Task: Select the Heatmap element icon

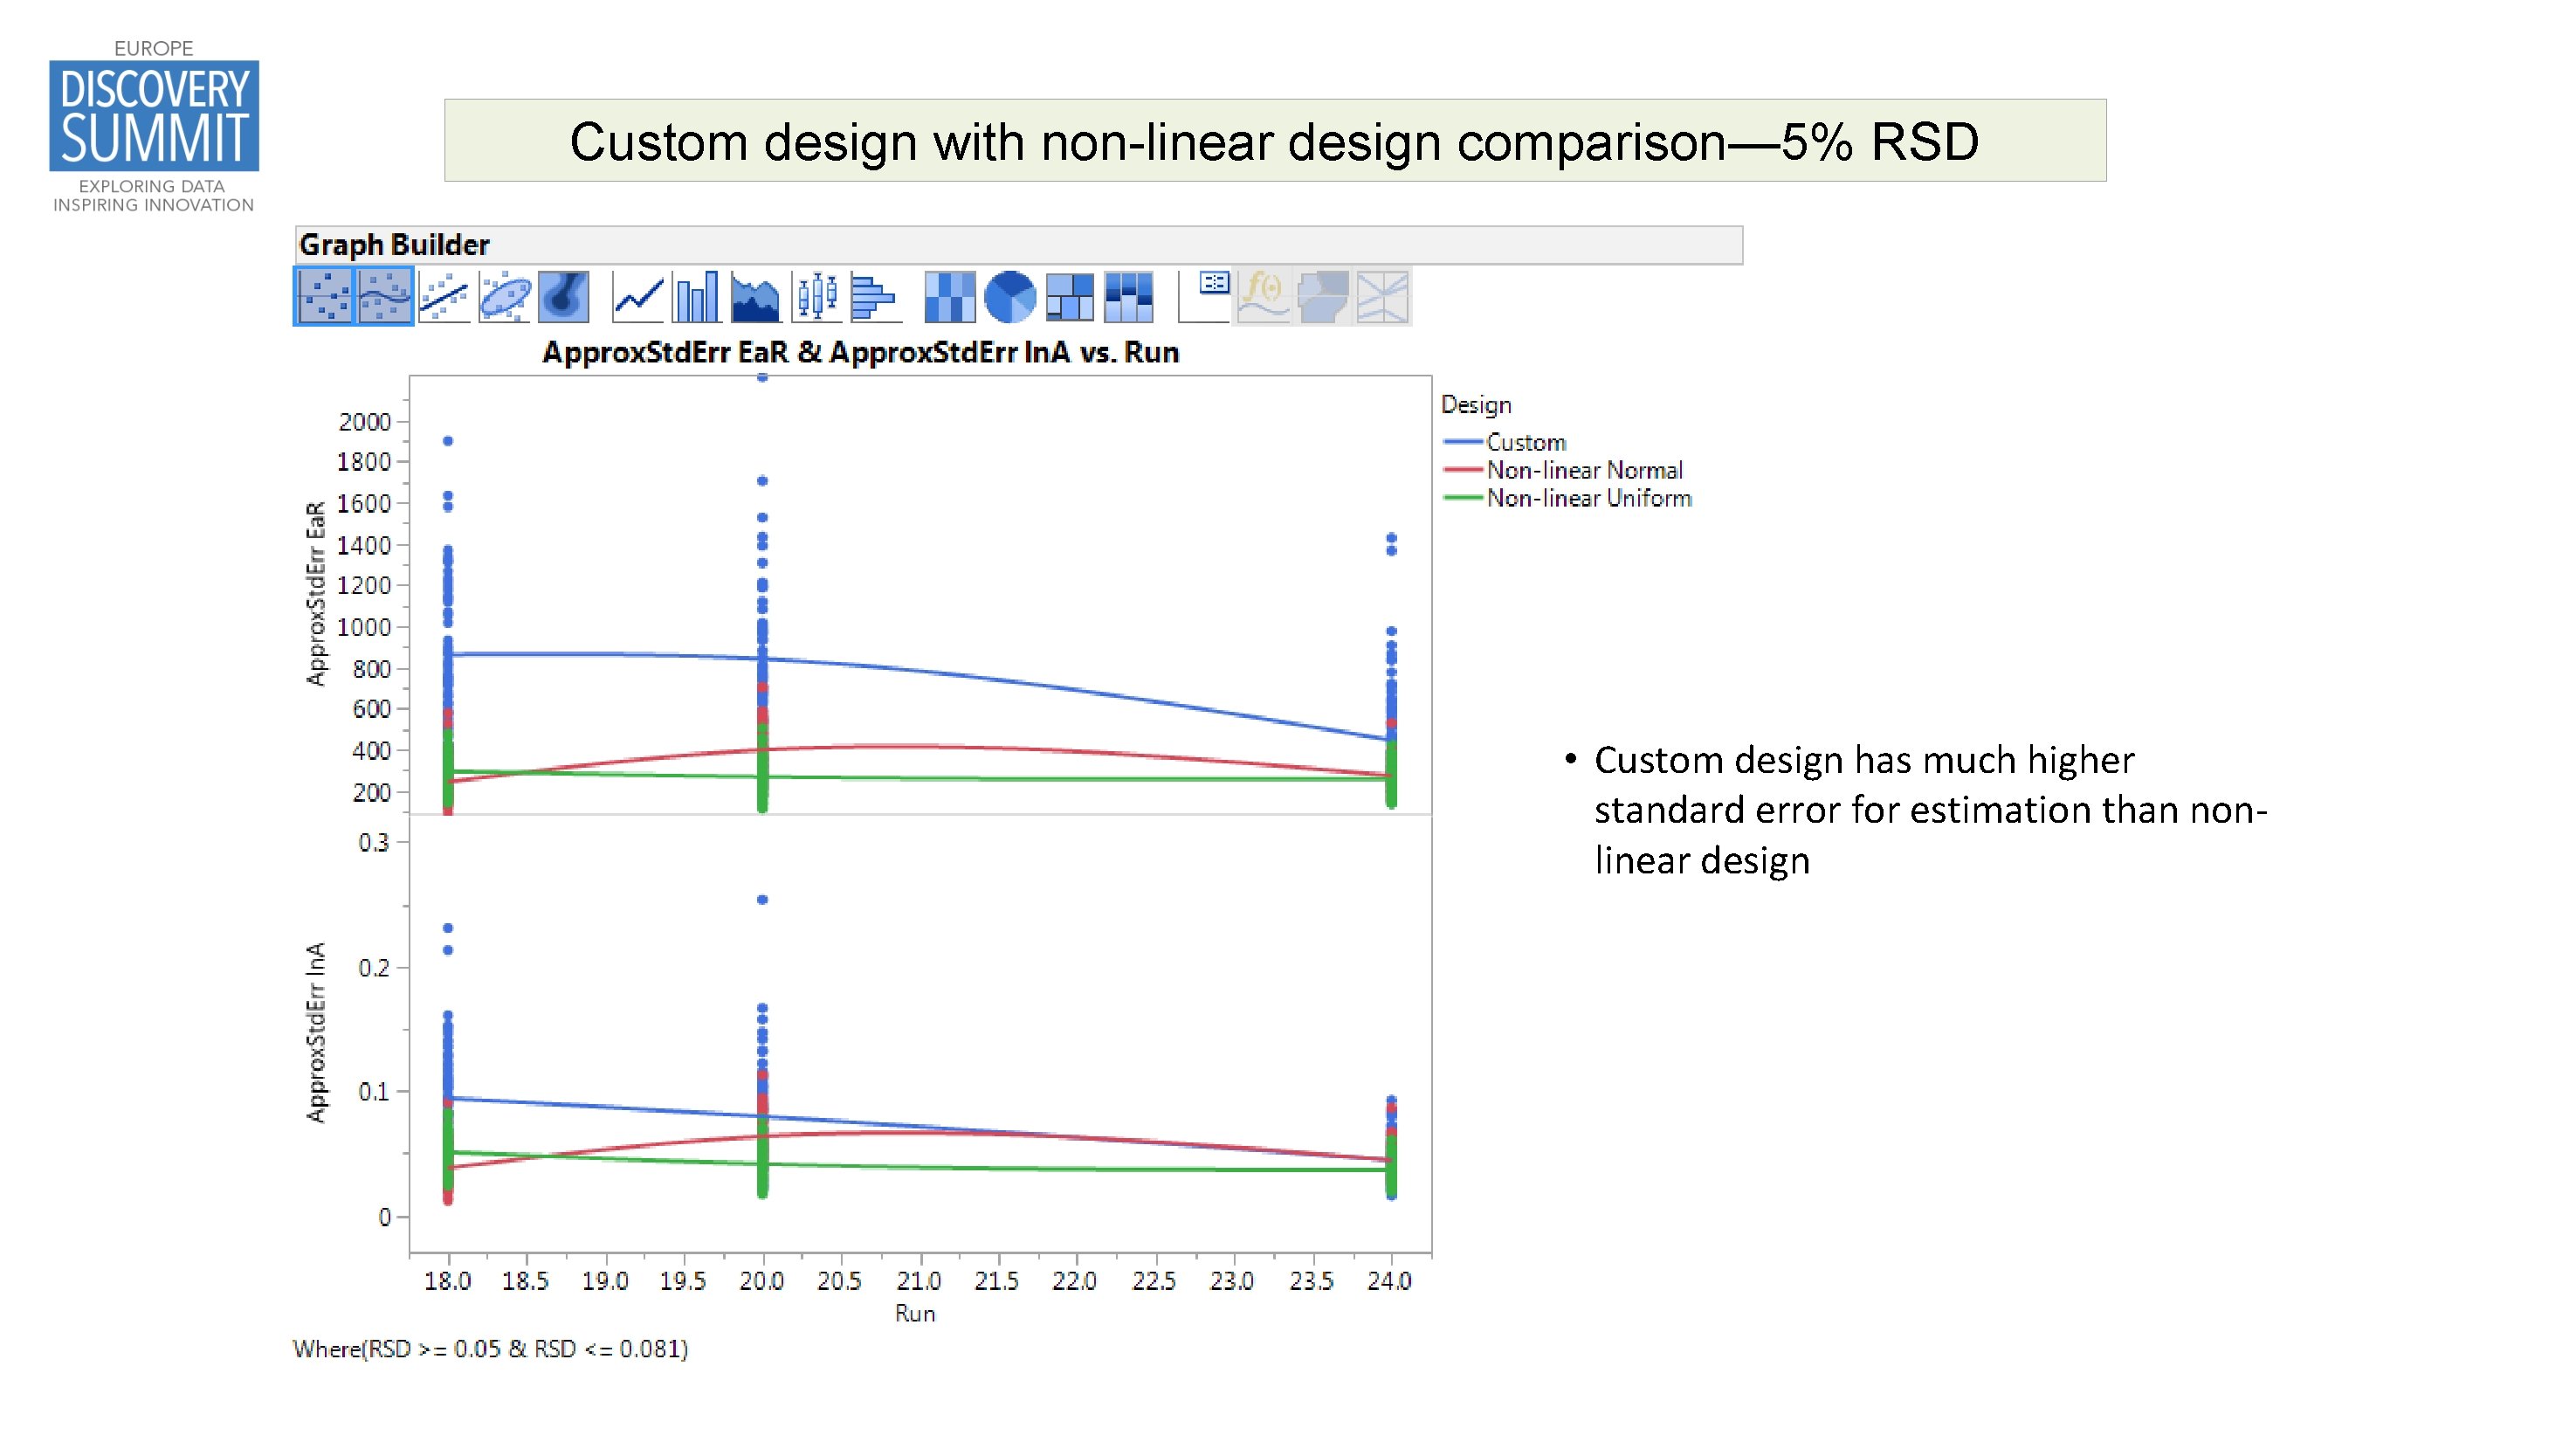Action: 950,300
